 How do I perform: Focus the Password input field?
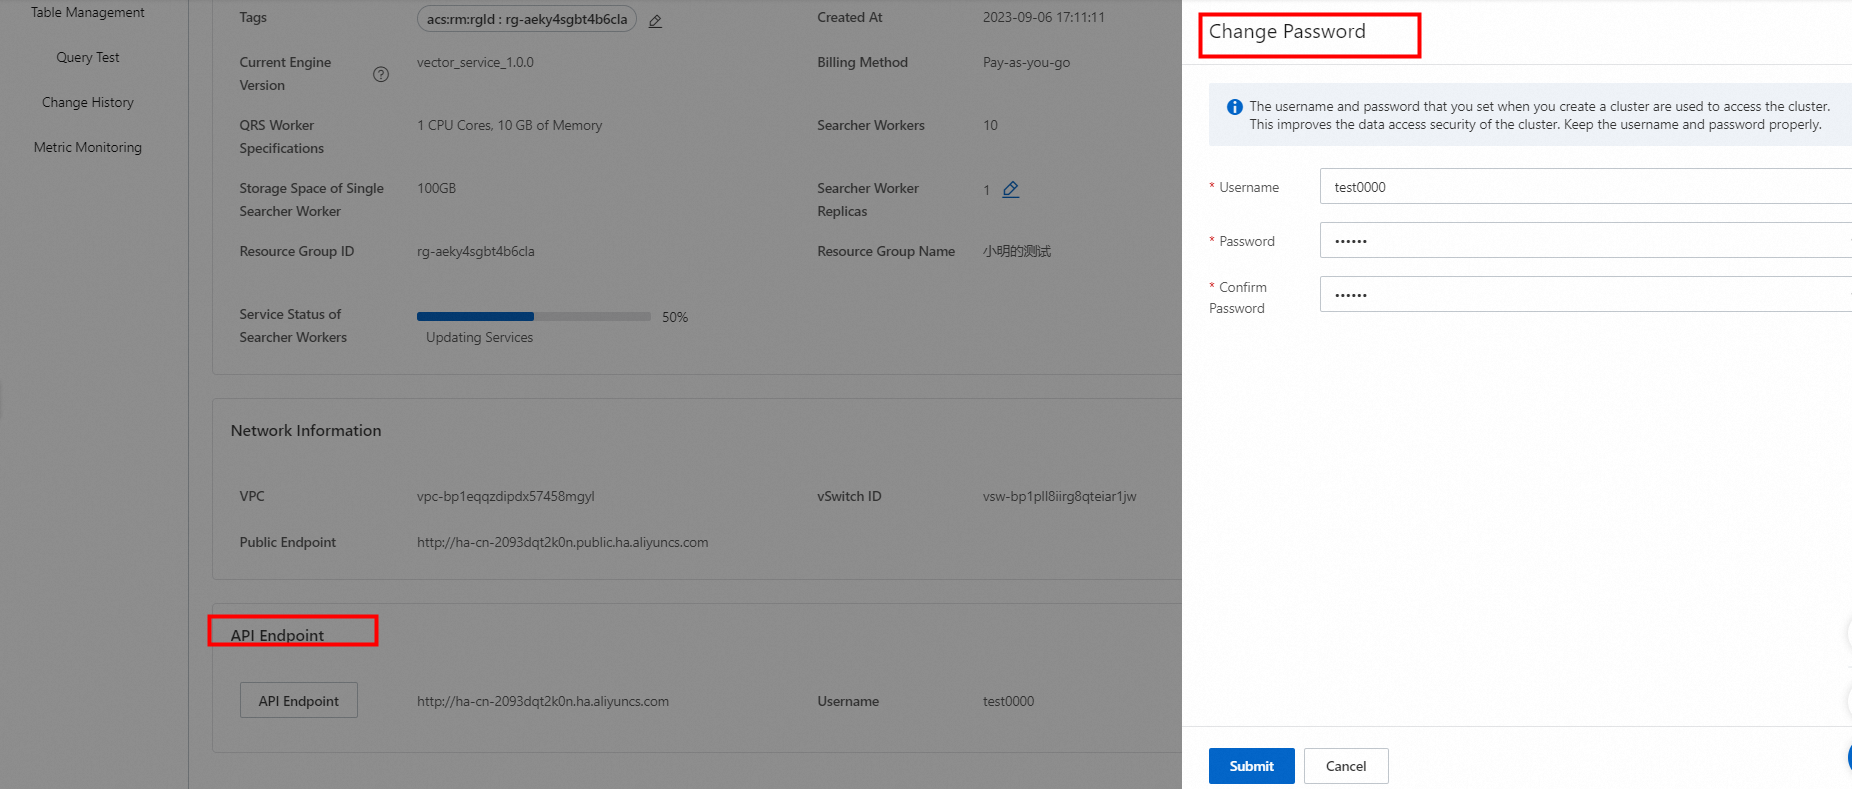pyautogui.click(x=1586, y=241)
